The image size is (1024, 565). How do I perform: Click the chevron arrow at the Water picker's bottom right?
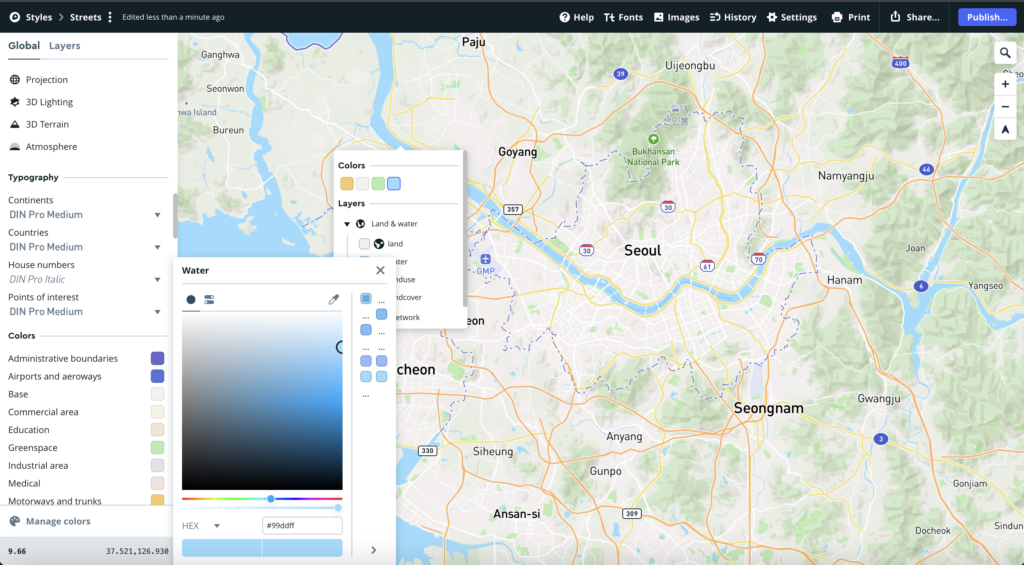click(x=374, y=550)
